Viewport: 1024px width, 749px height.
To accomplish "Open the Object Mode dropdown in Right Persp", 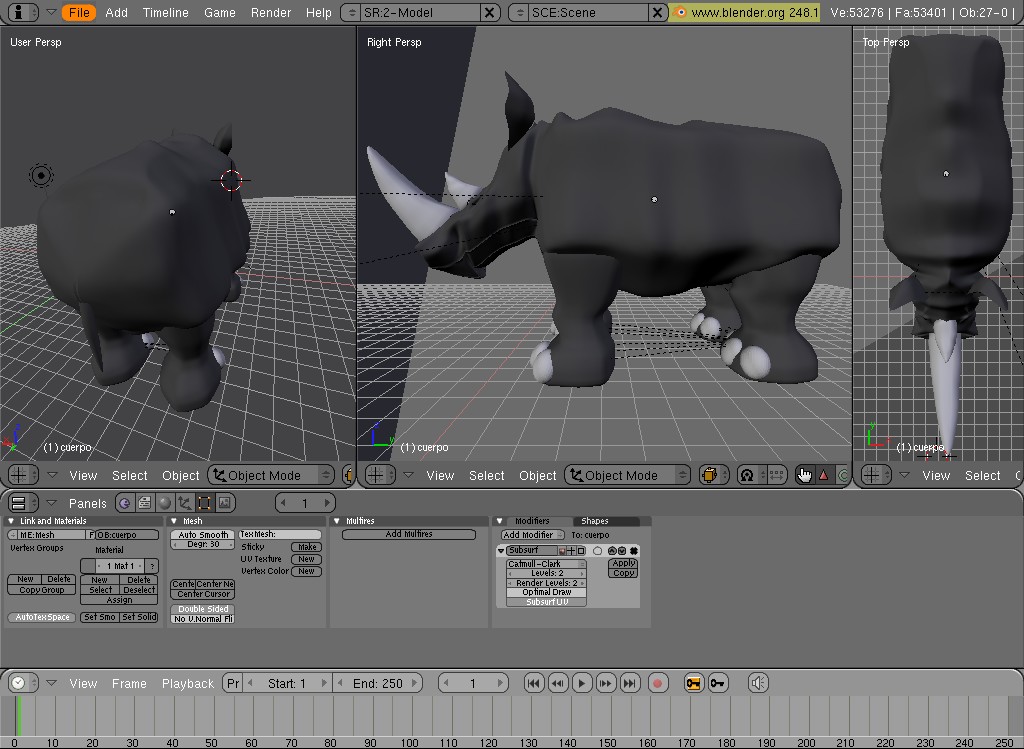I will [628, 475].
